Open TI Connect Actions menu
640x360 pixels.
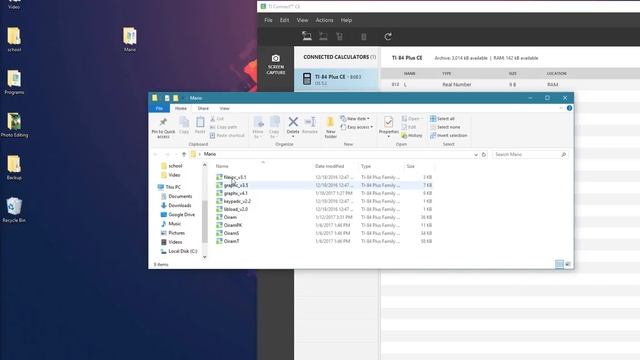coord(324,20)
